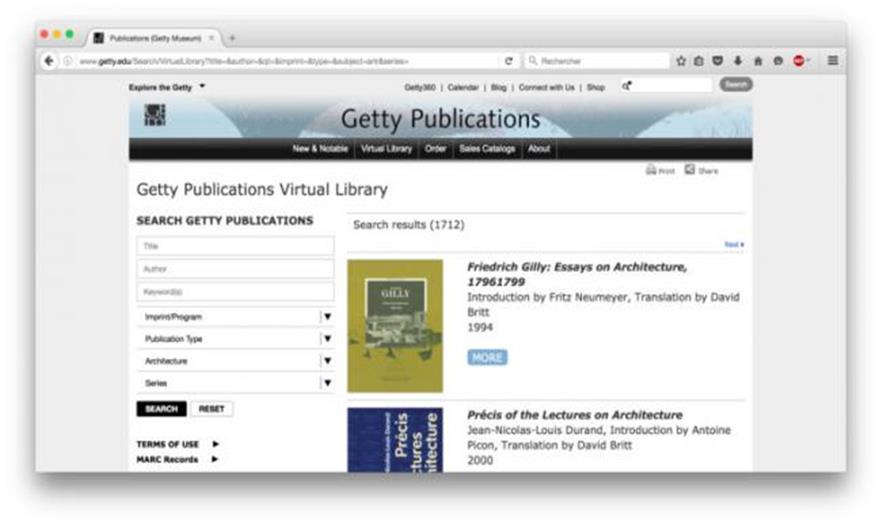The image size is (882, 526).
Task: Open the Virtual Library nav tab
Action: (x=386, y=149)
